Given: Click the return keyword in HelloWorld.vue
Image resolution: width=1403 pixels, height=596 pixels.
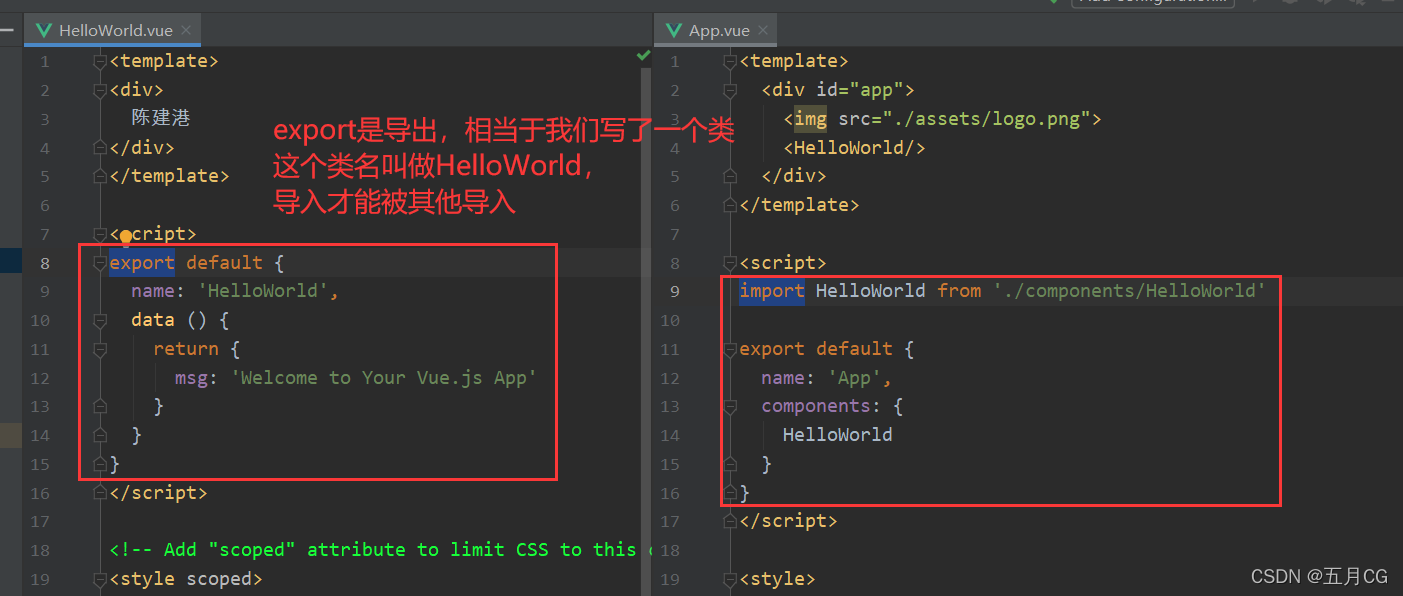Looking at the screenshot, I should pyautogui.click(x=186, y=349).
